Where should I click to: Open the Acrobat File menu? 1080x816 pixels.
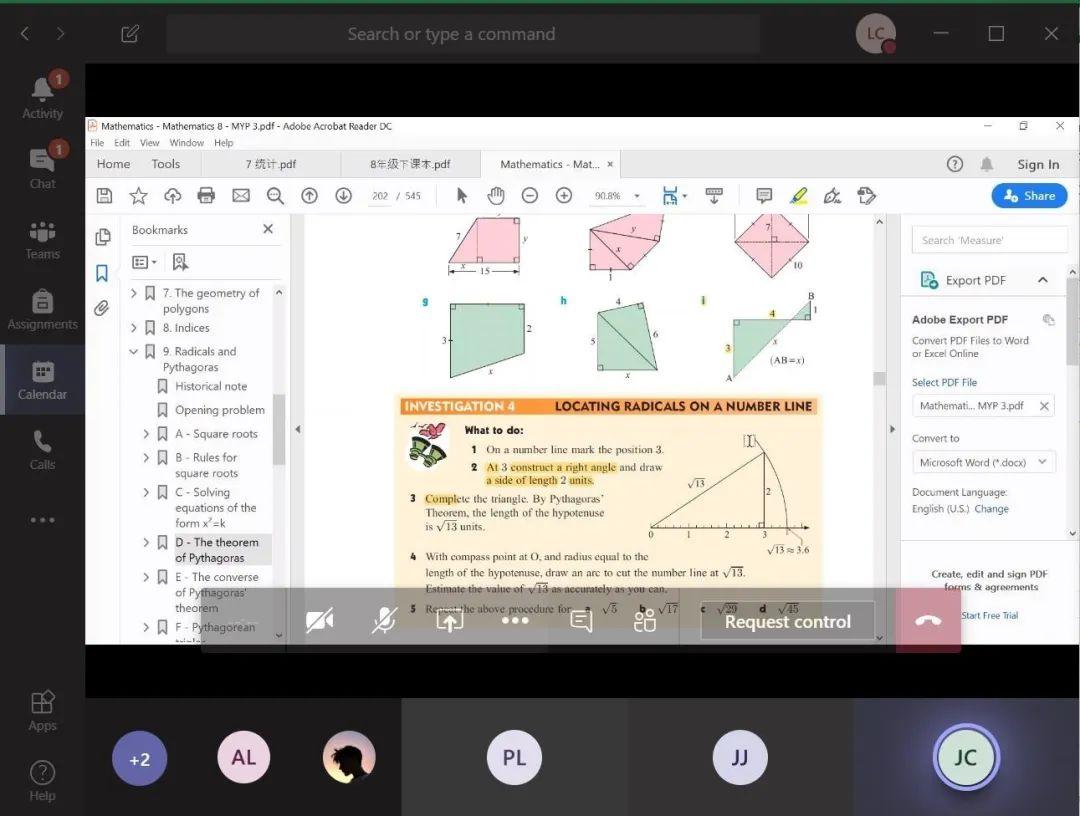(97, 143)
